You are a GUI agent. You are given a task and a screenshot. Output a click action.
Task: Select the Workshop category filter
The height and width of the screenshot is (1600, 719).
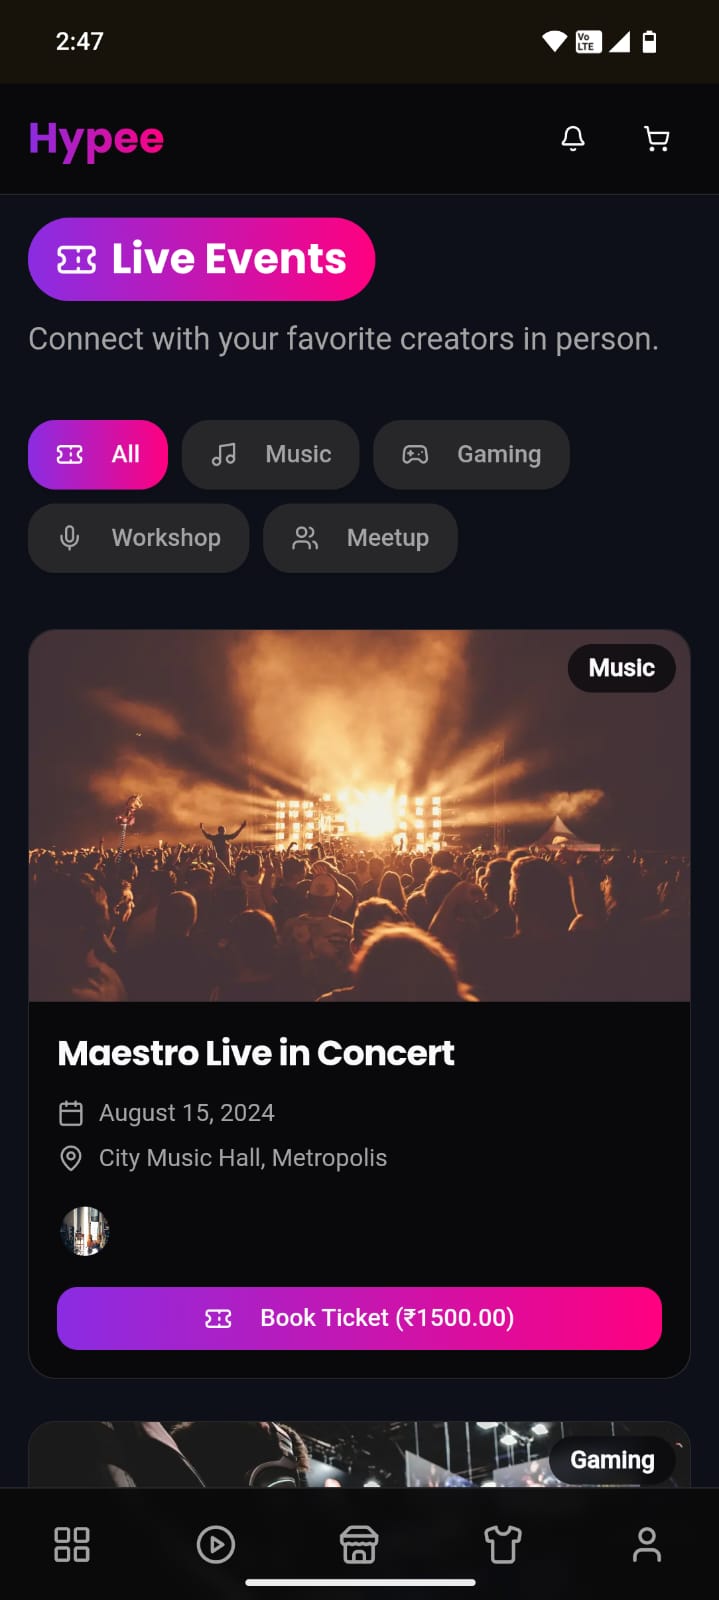[138, 538]
